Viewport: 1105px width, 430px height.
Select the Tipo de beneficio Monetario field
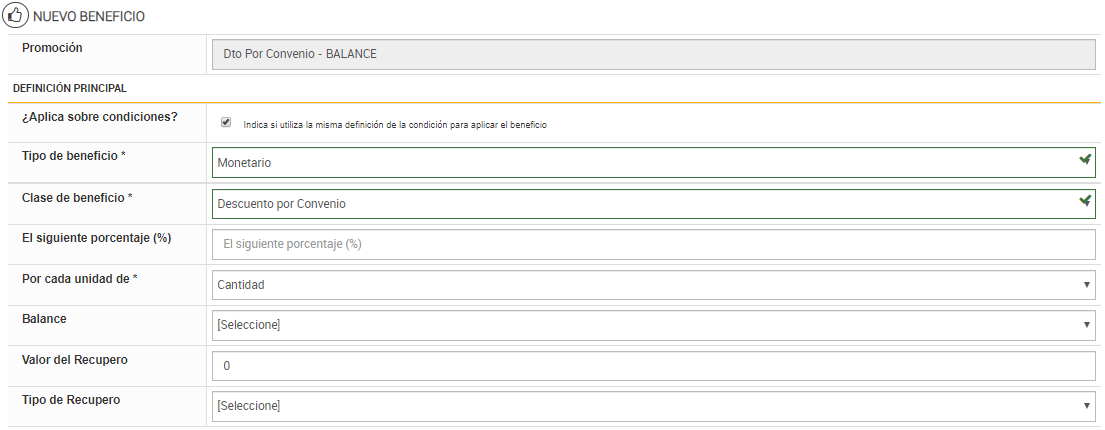[x=640, y=162]
